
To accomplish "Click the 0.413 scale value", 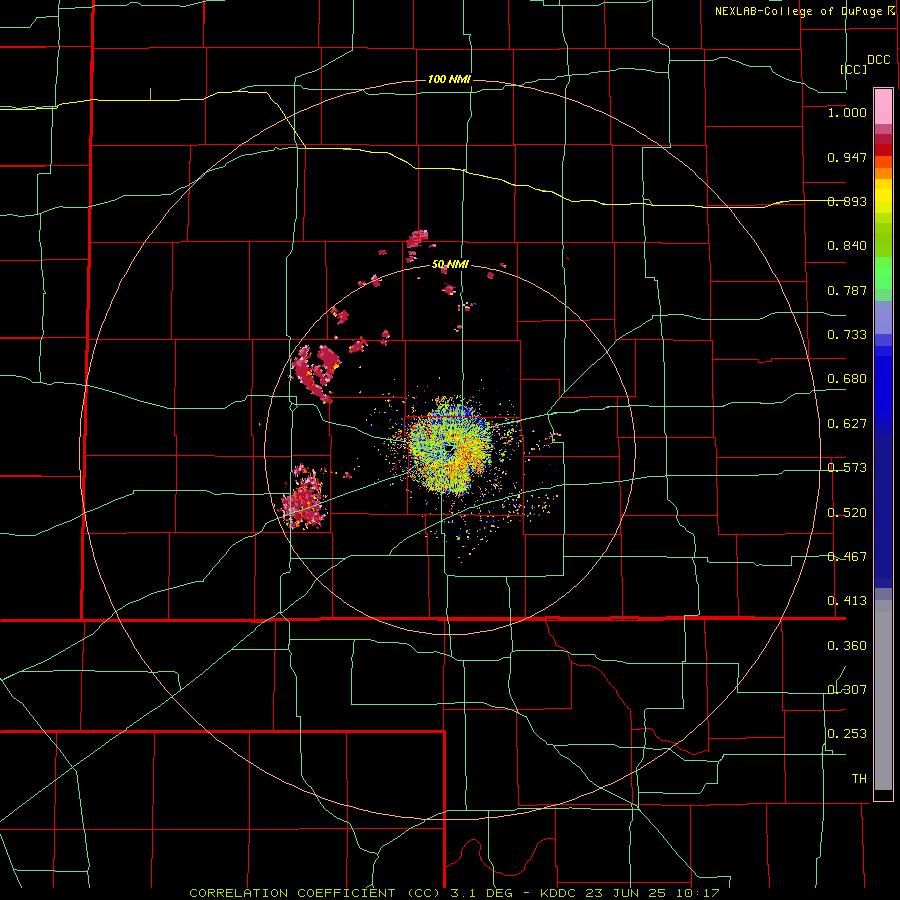I will [x=847, y=601].
